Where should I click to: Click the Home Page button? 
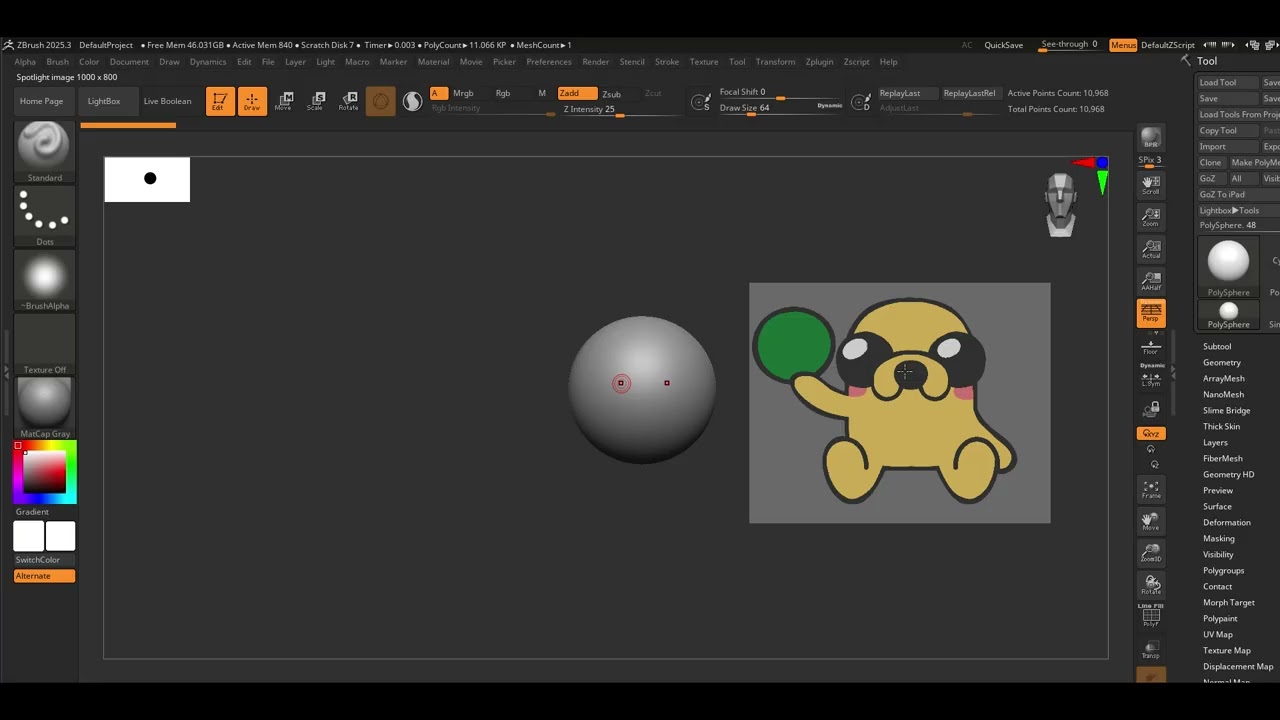[42, 101]
